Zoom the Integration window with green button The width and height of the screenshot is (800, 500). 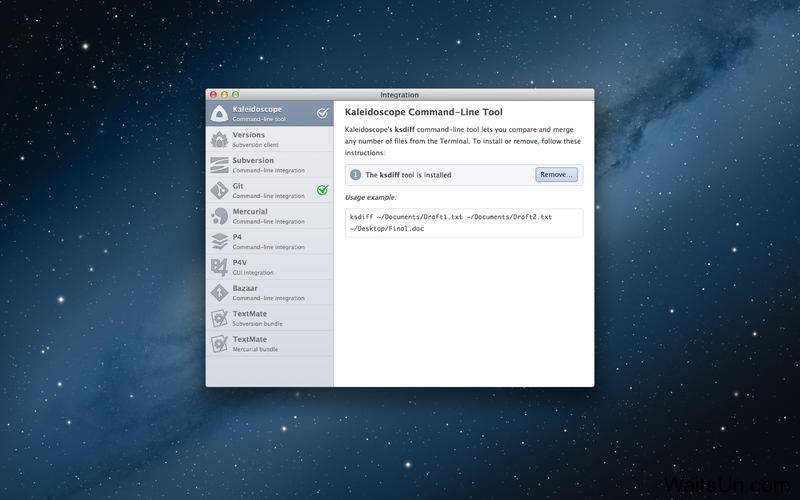coord(235,94)
